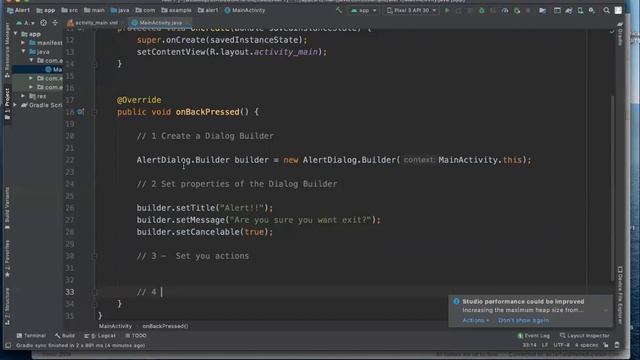640x360 pixels.
Task: Click the Alert project breadcrumb in navigation bar
Action: 19,10
